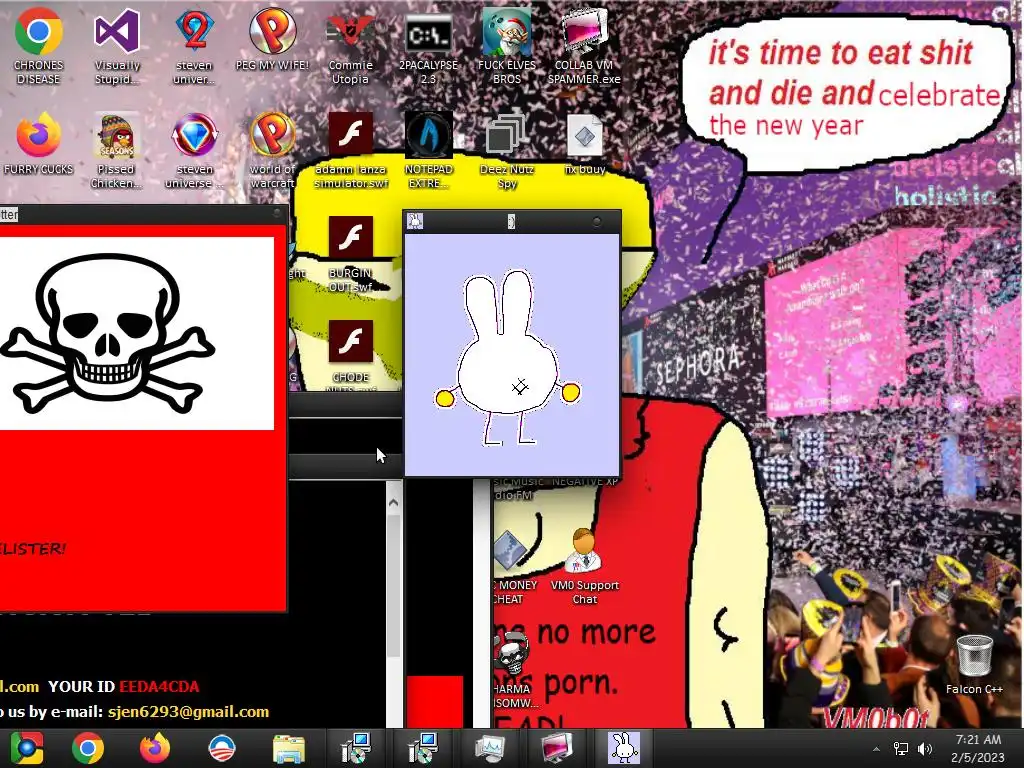Select the BURGIN OUT.swf Flash file
This screenshot has width=1024, height=768.
351,254
